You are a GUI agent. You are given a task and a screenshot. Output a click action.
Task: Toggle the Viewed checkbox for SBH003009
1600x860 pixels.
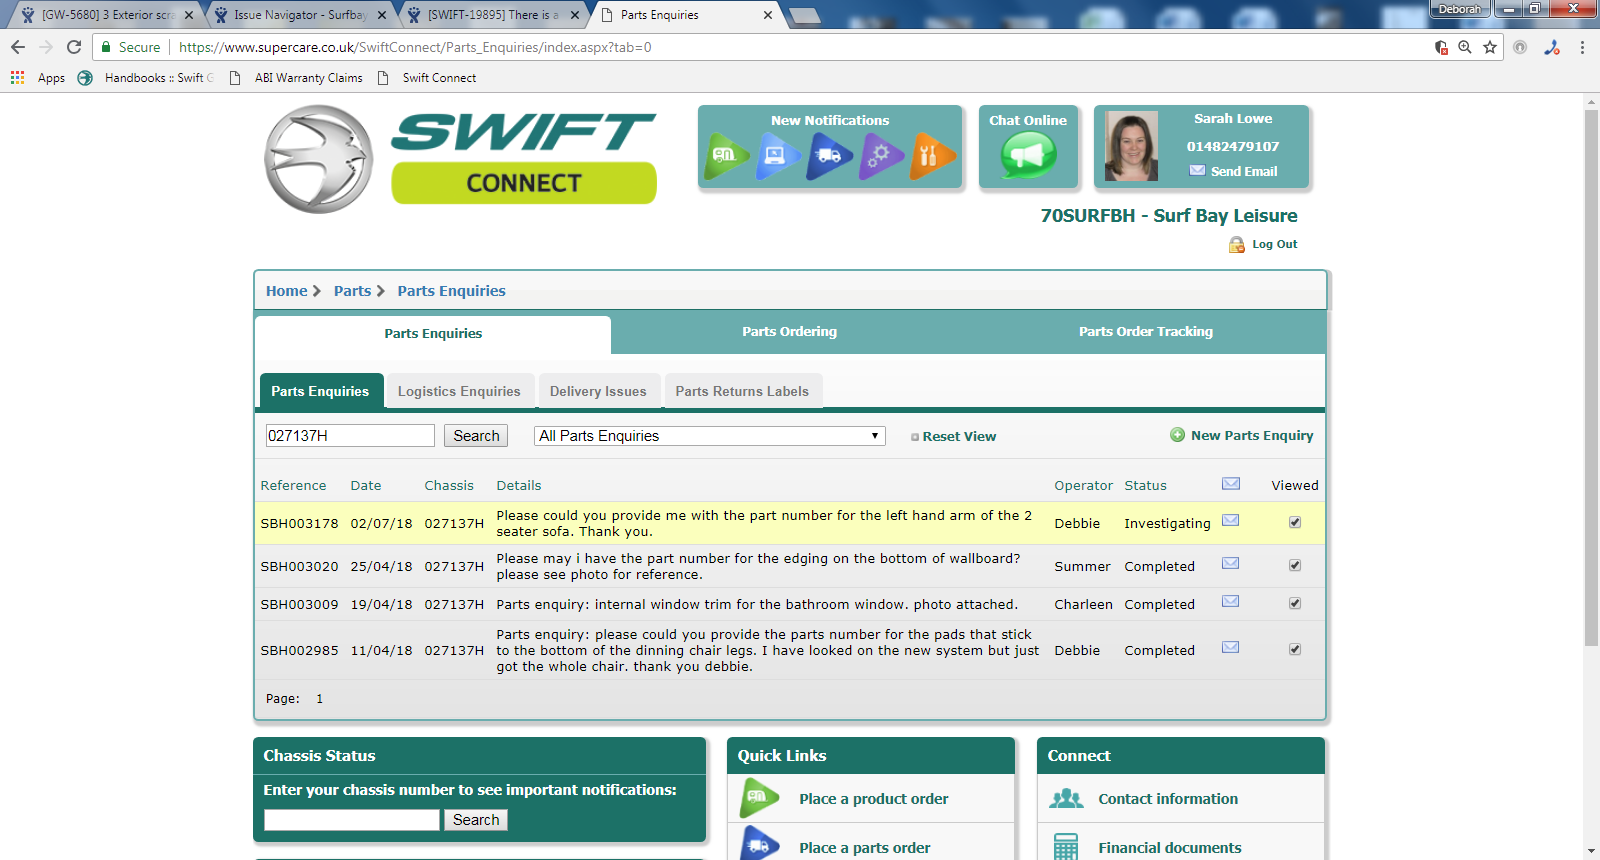click(1295, 603)
